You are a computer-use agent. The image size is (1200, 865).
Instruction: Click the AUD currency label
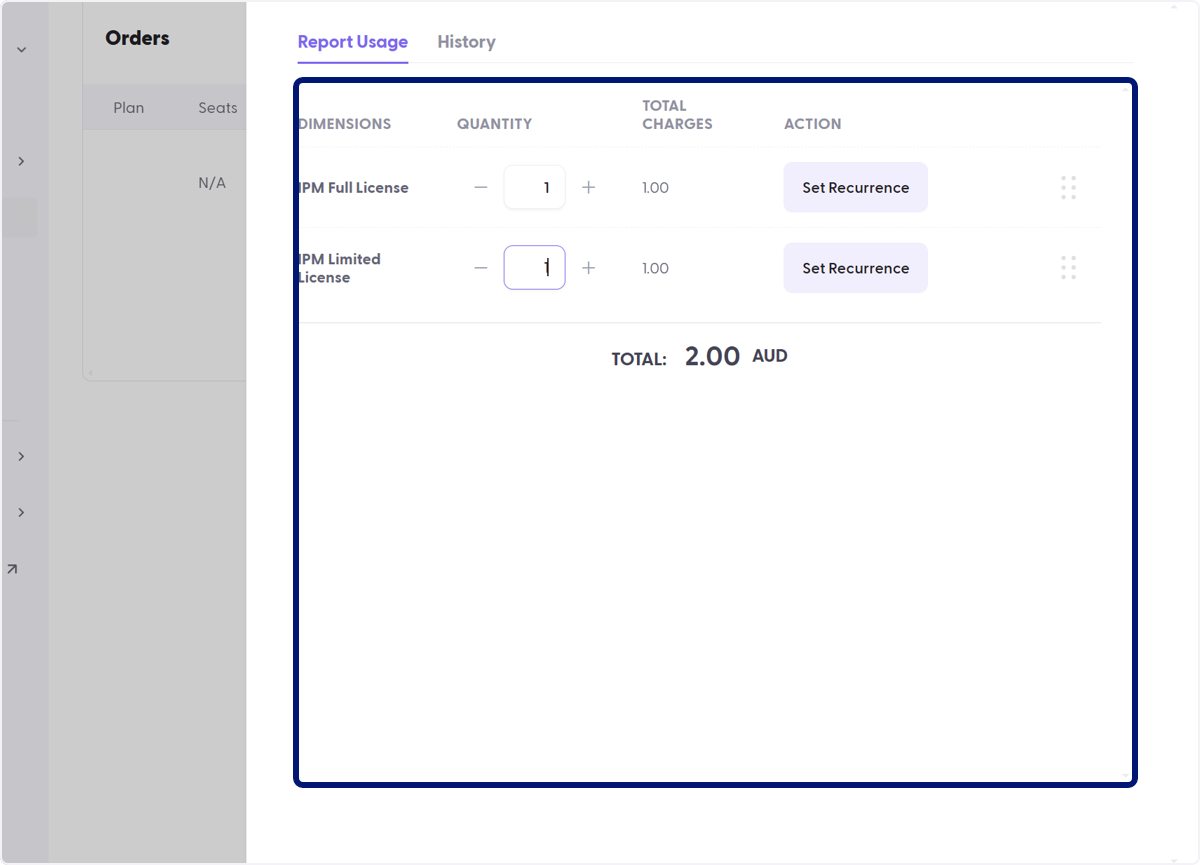770,356
